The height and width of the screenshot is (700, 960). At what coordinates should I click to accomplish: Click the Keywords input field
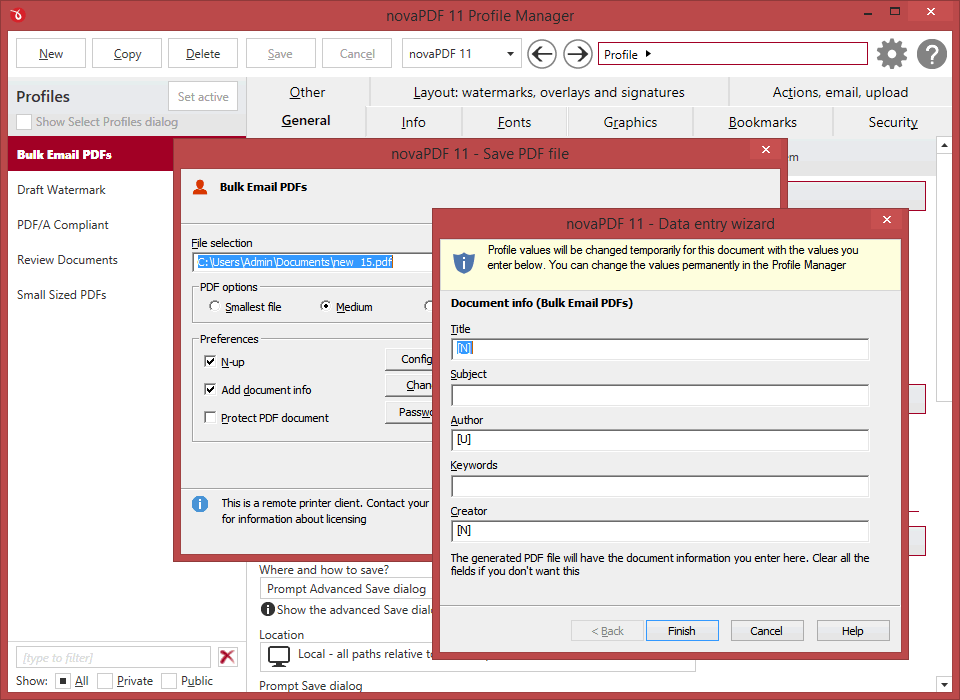(660, 486)
